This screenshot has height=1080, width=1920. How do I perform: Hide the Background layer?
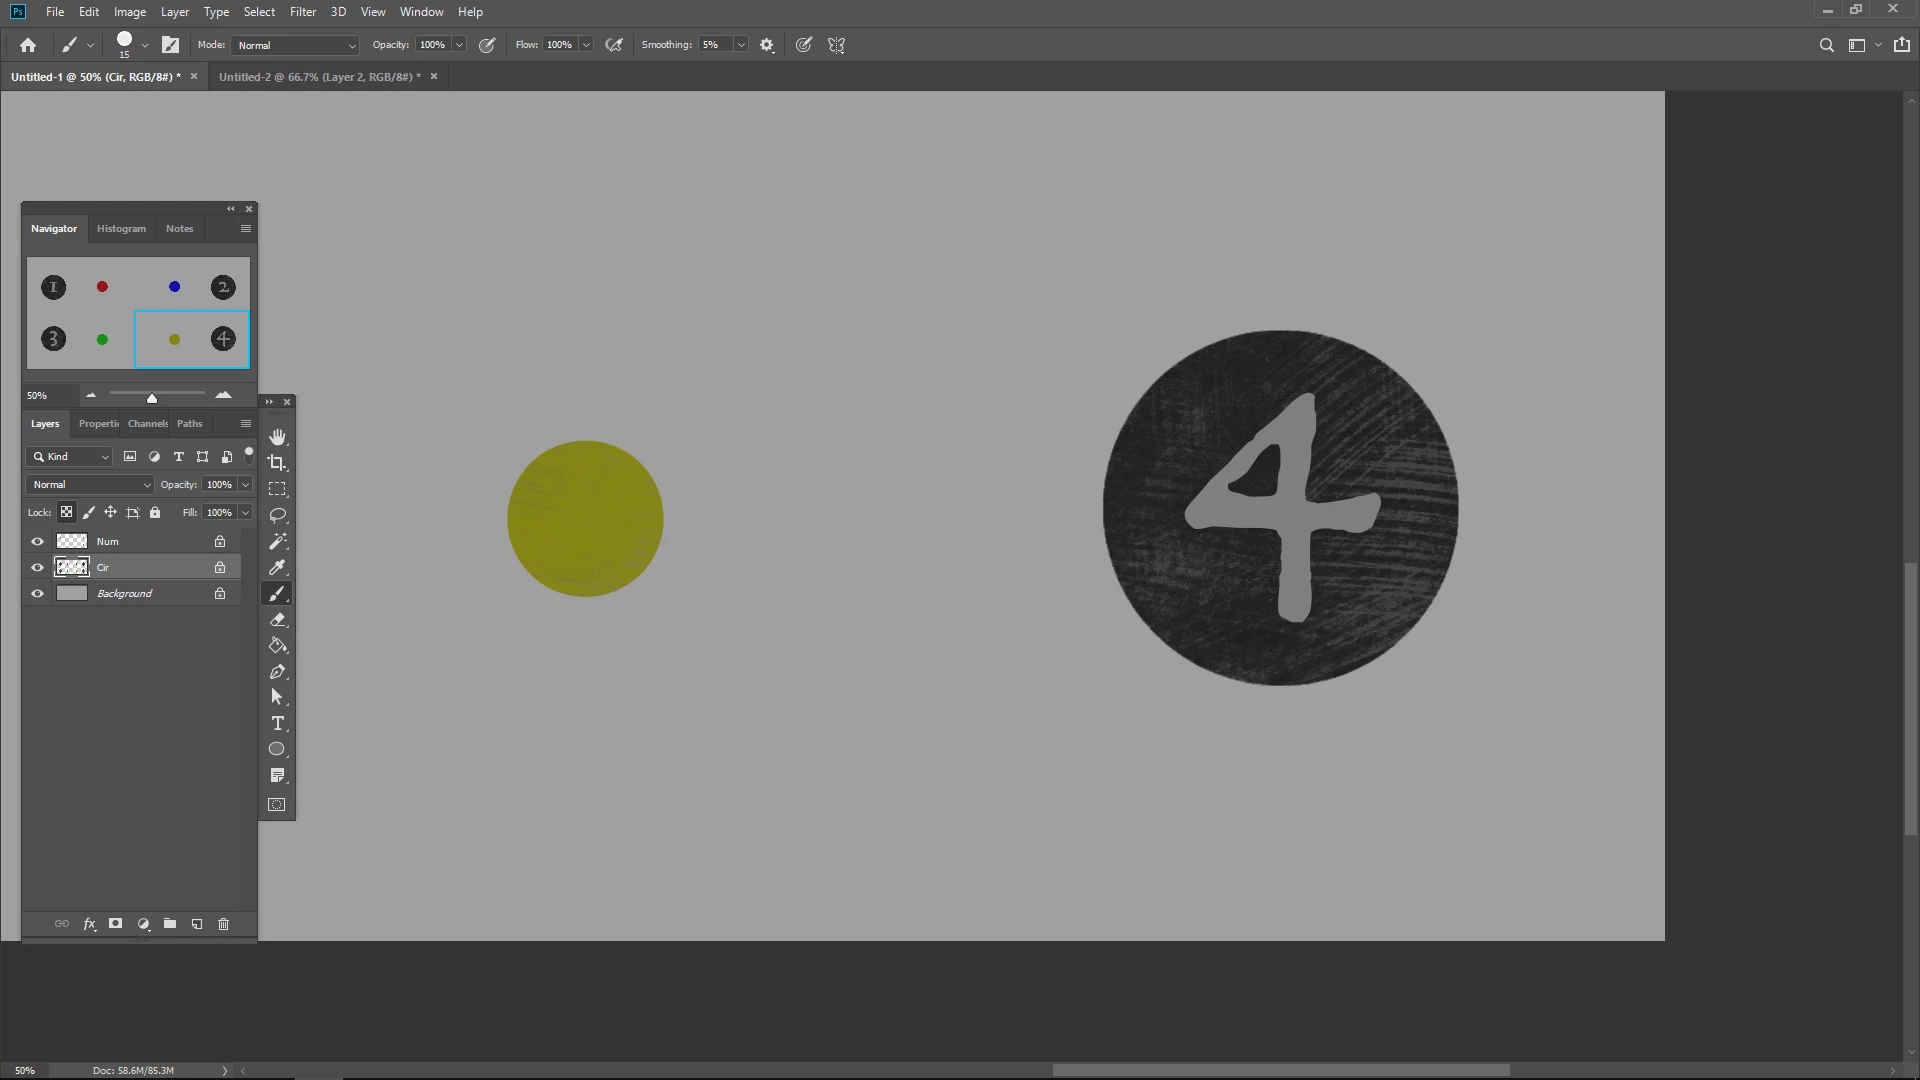coord(38,593)
